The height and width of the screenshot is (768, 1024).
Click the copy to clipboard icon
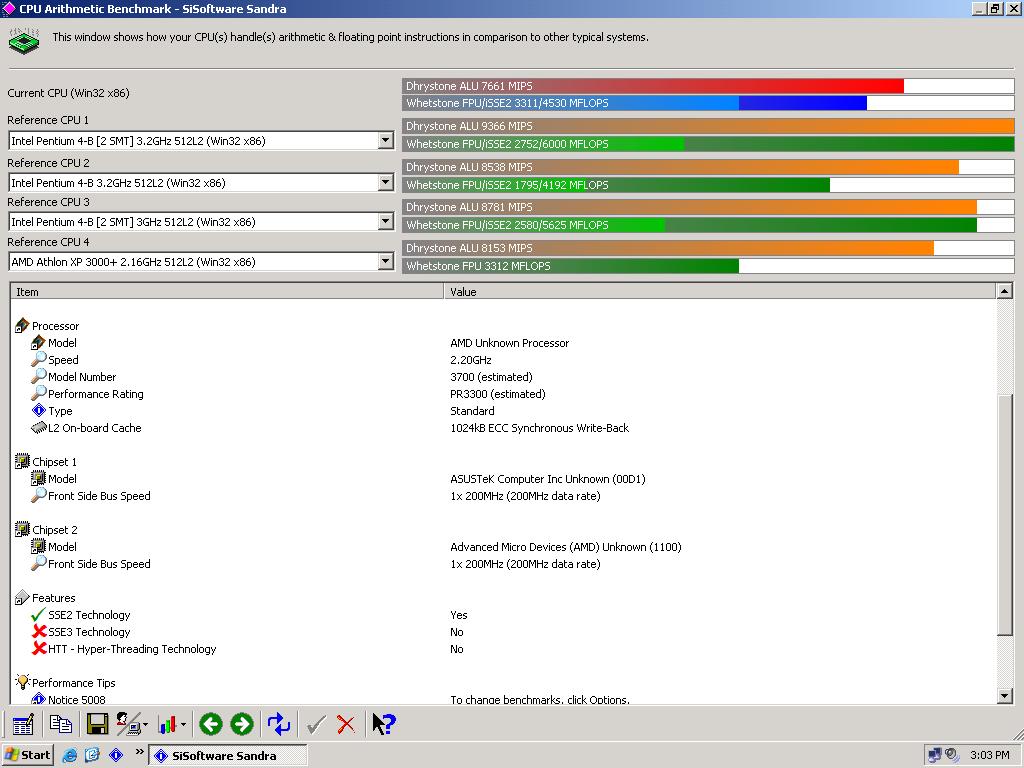61,724
